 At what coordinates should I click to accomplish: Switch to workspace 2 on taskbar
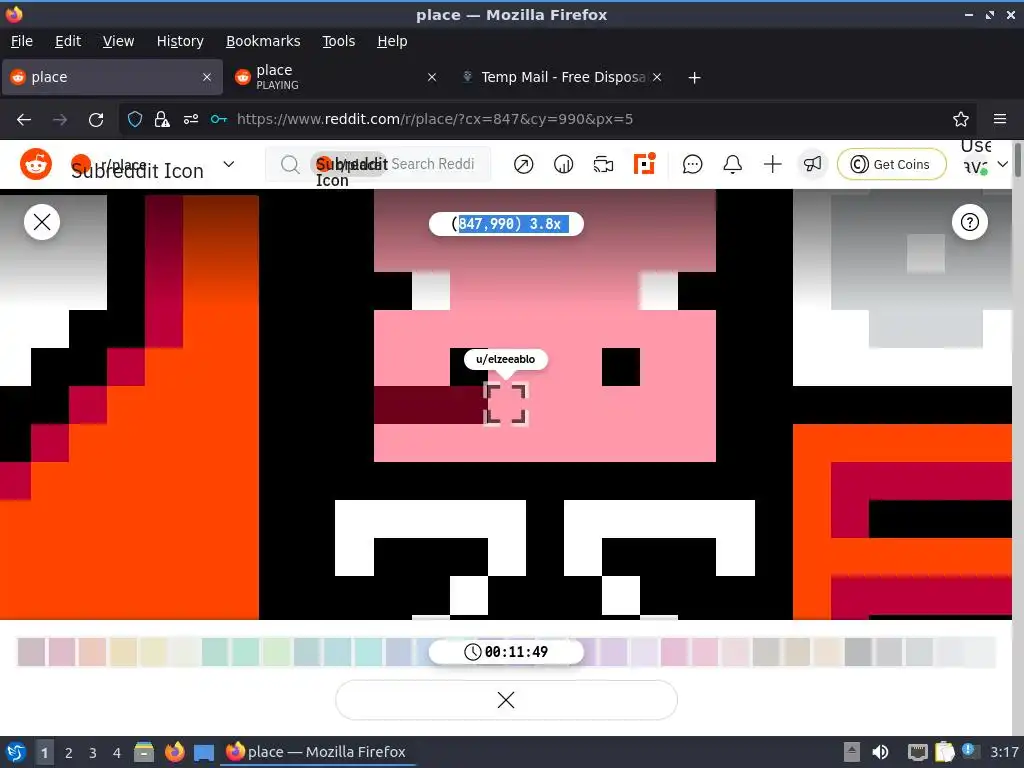click(x=69, y=753)
